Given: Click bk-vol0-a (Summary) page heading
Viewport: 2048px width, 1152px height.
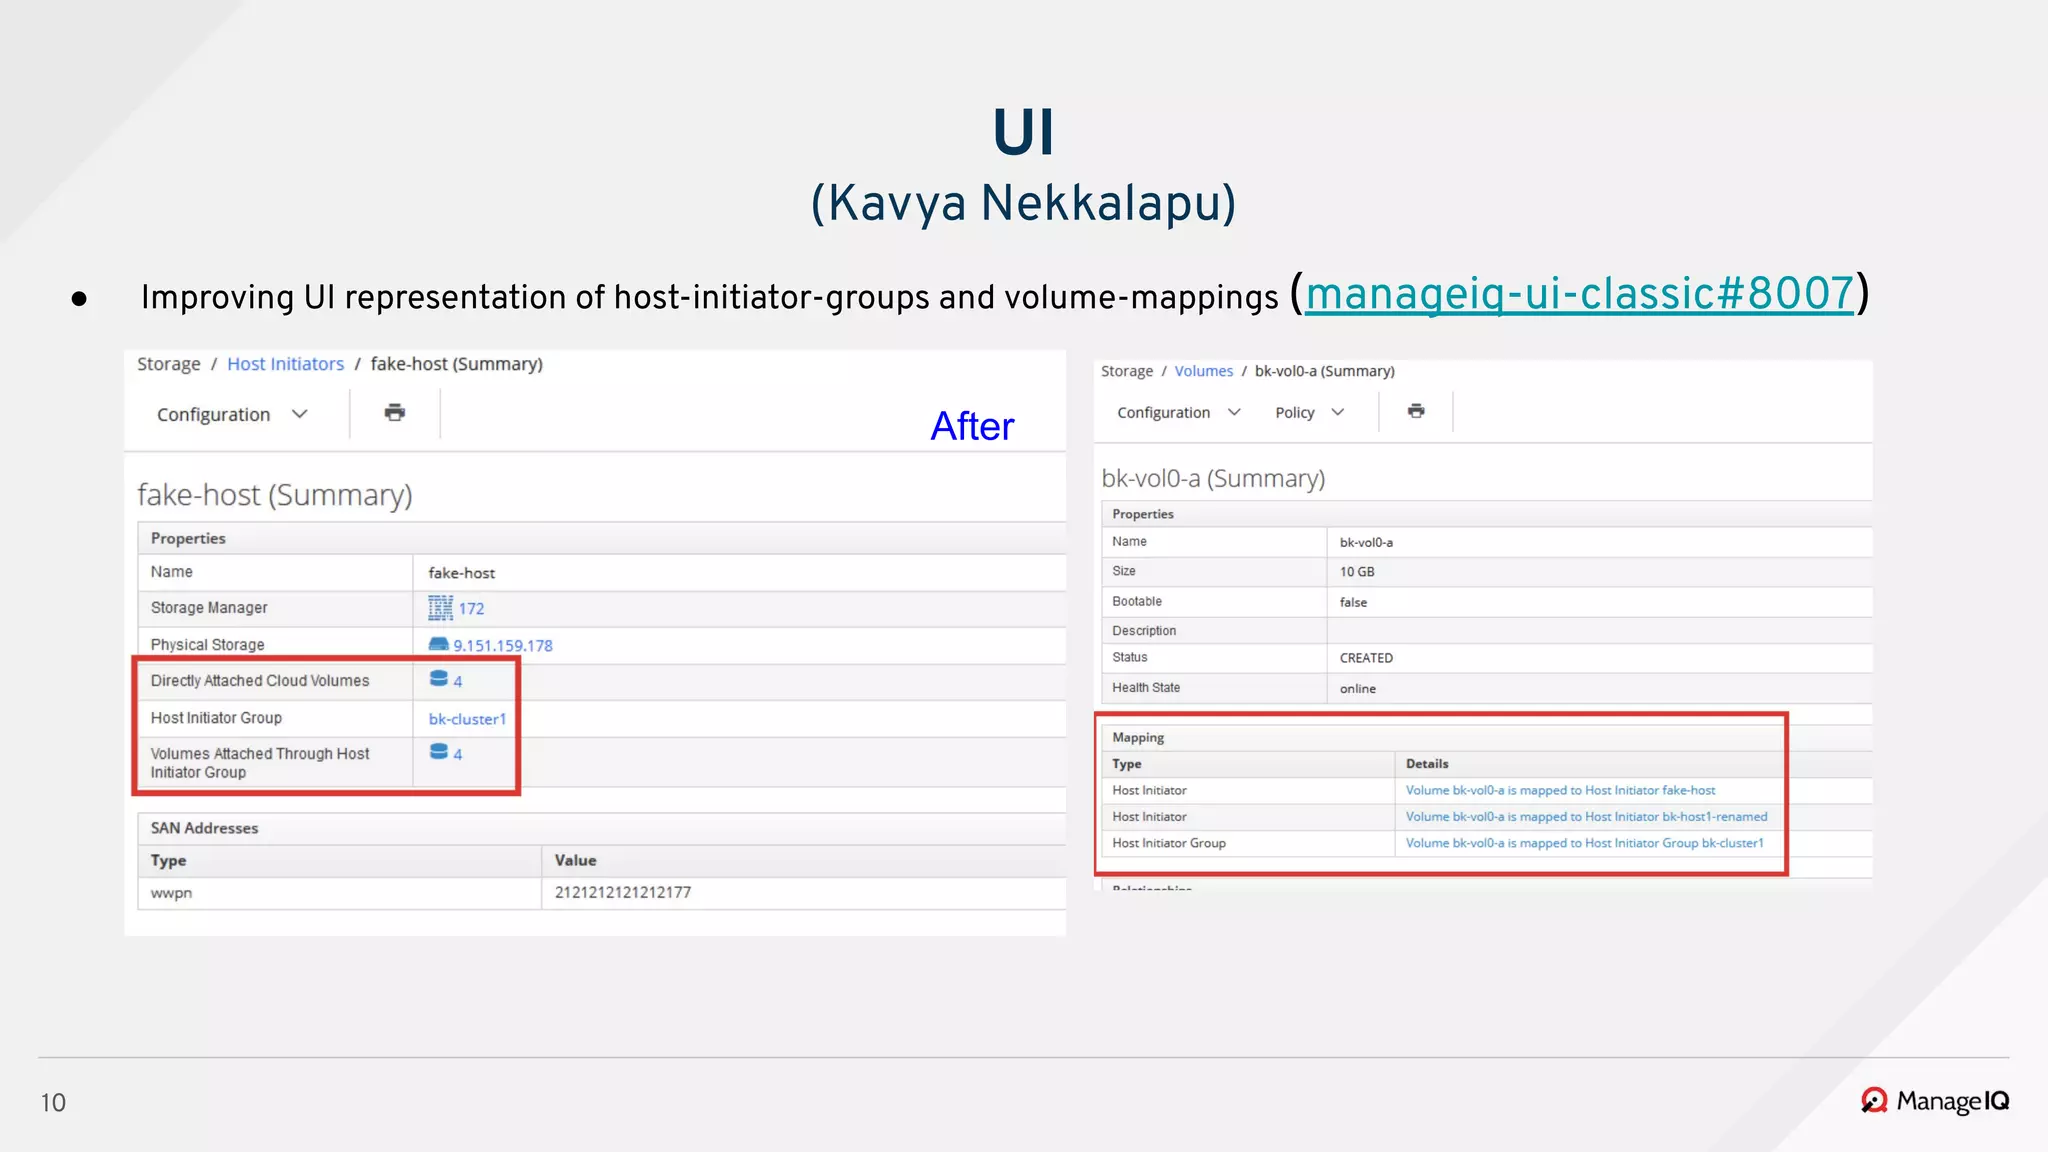Looking at the screenshot, I should (1213, 478).
